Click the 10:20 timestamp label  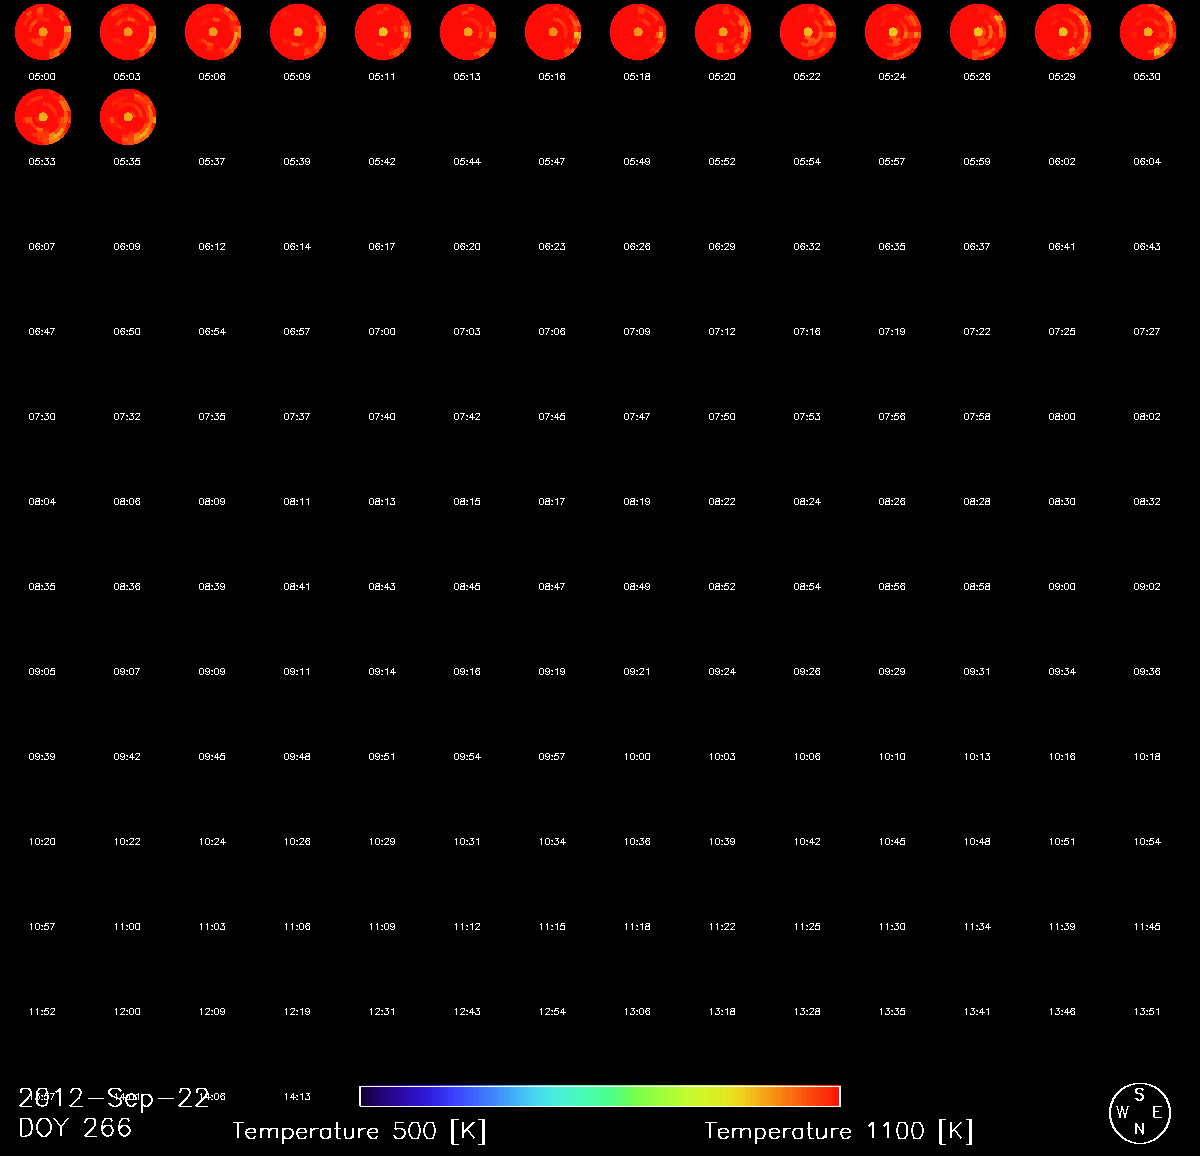[x=42, y=842]
